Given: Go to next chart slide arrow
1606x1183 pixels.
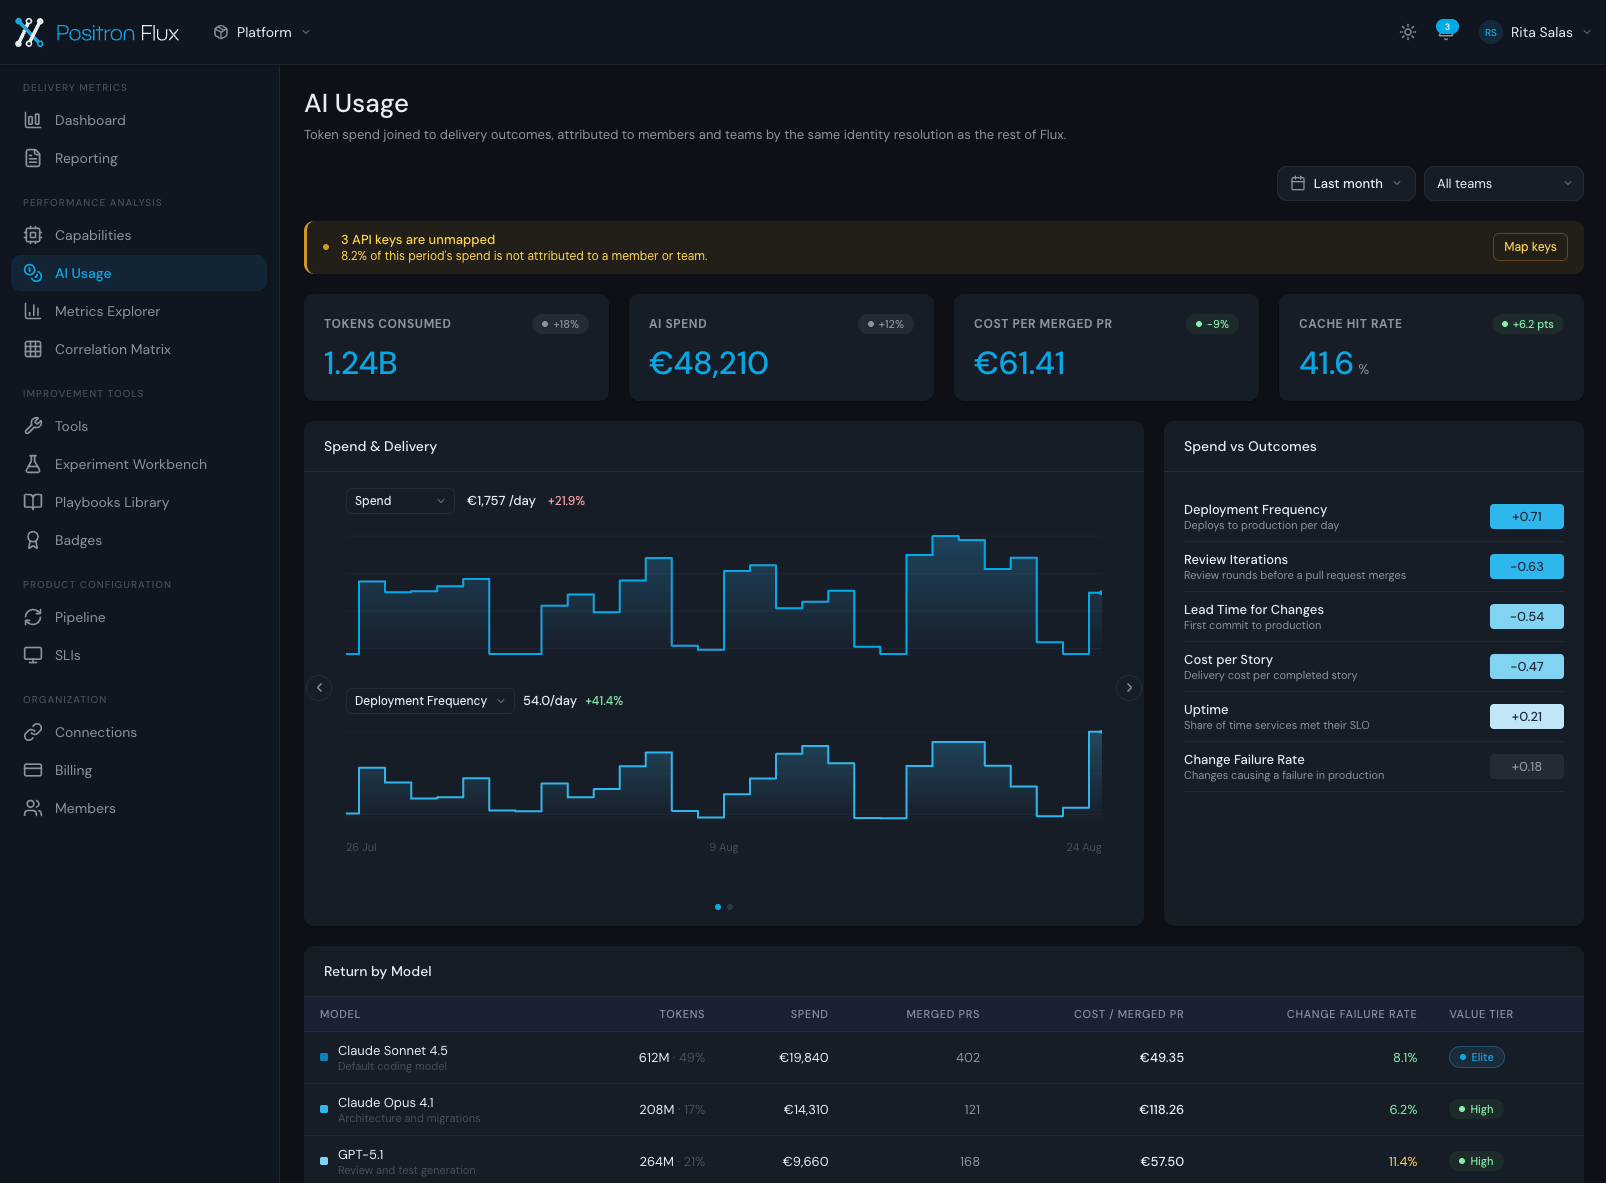Looking at the screenshot, I should [1129, 687].
